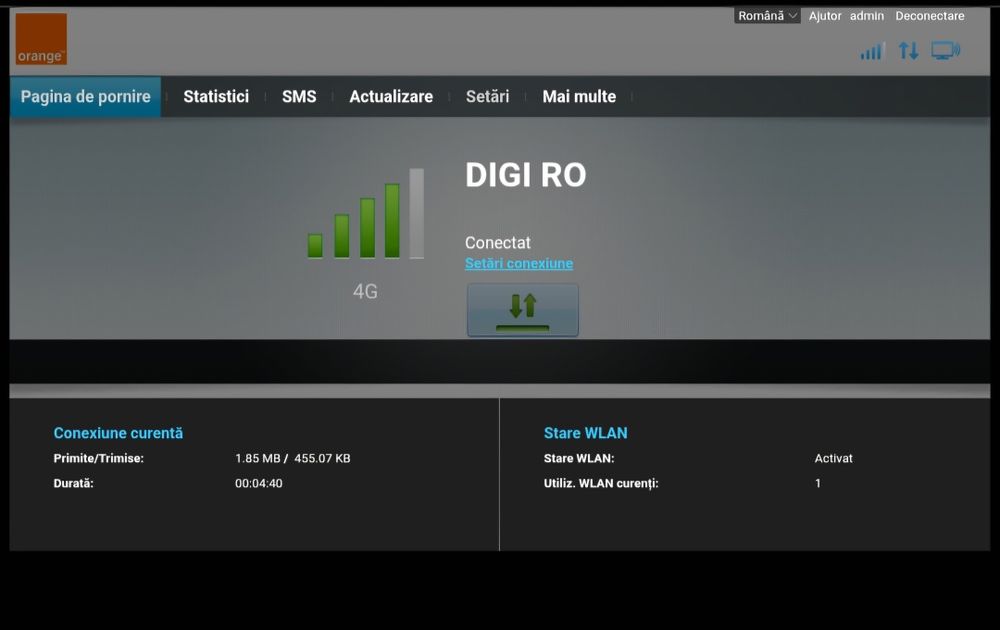Click the Stare WLAN heading
This screenshot has width=1000, height=630.
[585, 433]
